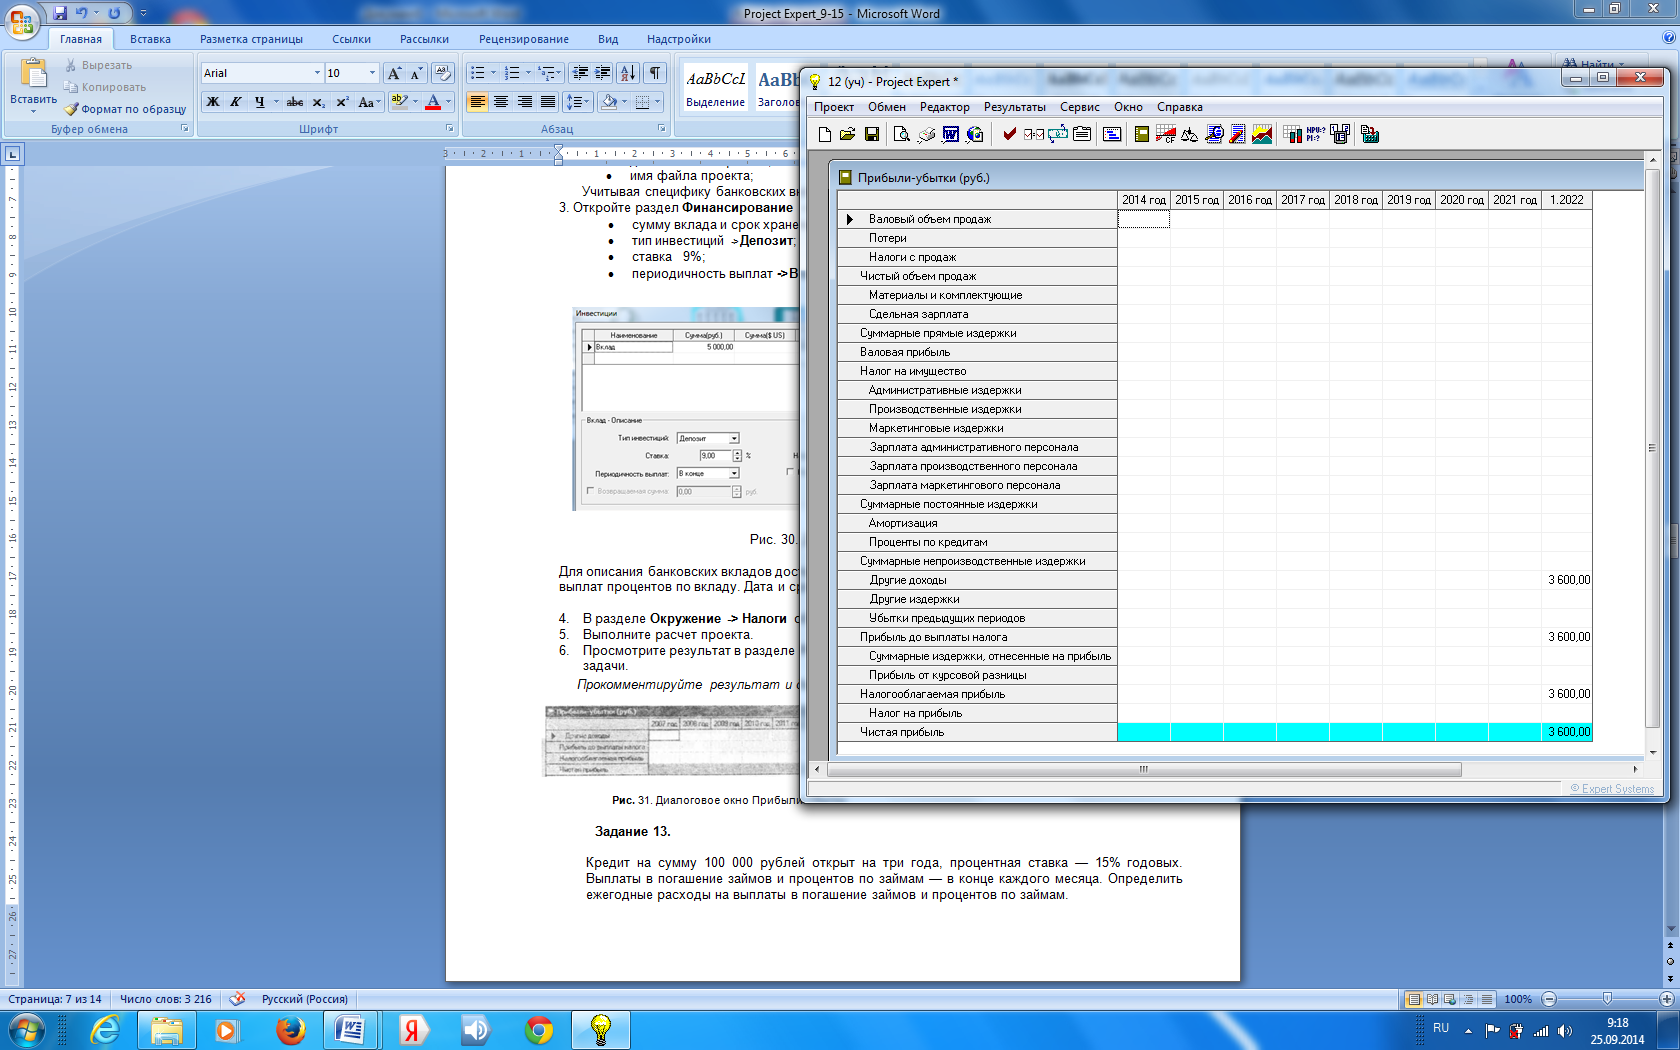Screen dimensions: 1680x1050
Task: Click the notebook text description icon
Action: 1082,134
